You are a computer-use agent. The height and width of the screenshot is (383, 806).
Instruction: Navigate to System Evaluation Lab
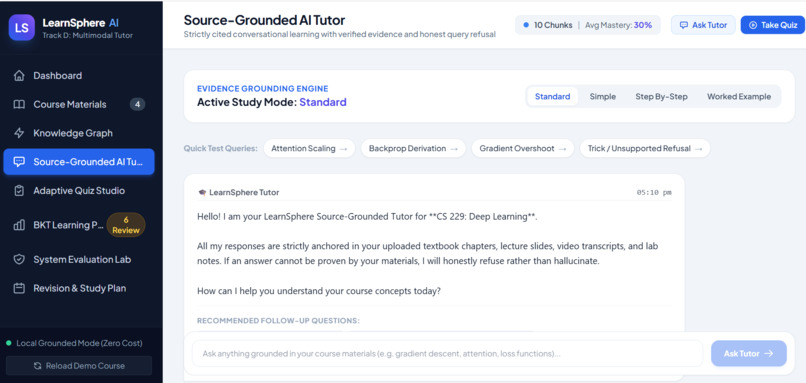point(79,260)
